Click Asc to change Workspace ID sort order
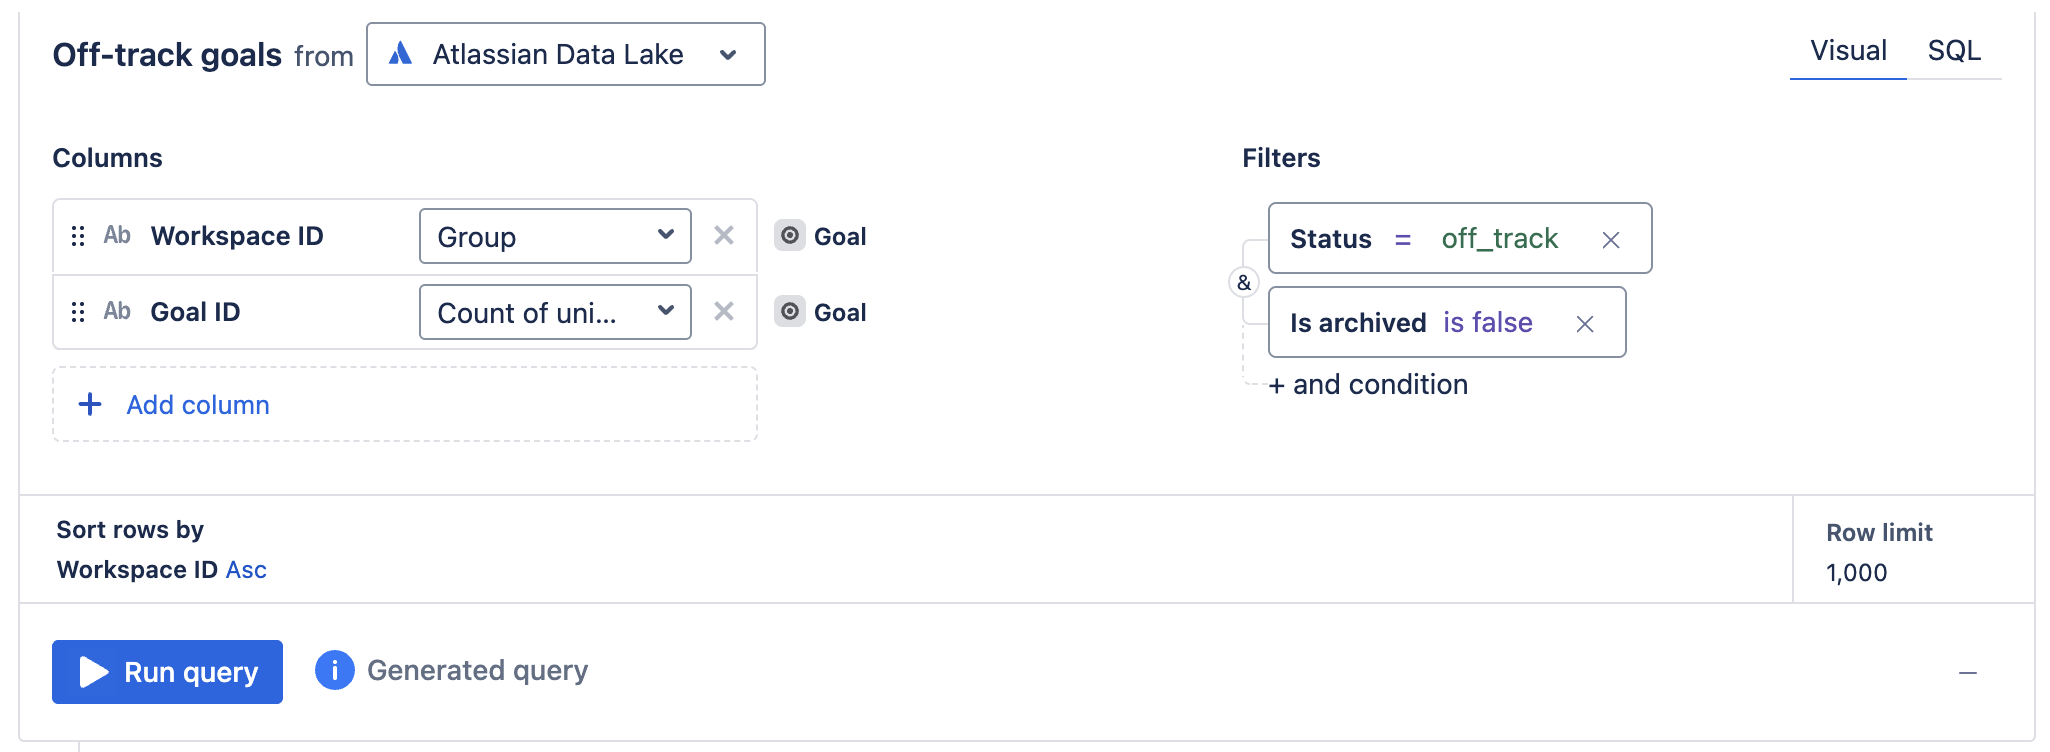Screen dimensions: 2050x752 point(246,569)
